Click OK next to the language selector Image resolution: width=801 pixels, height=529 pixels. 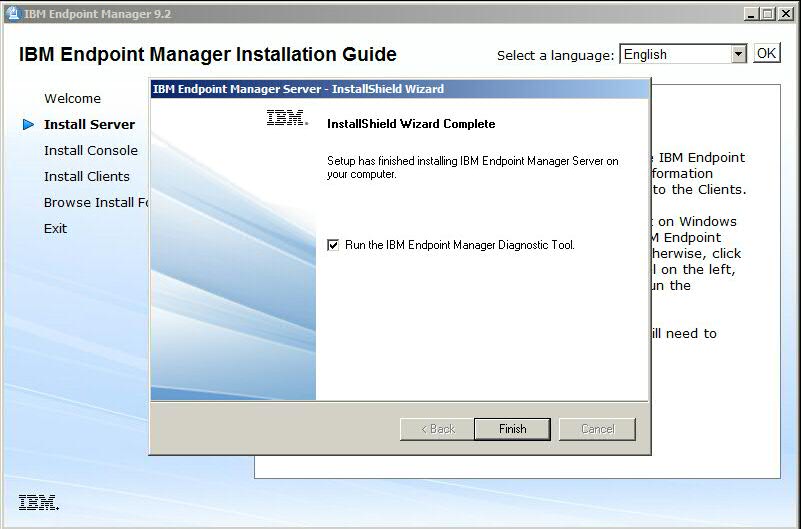click(x=767, y=53)
